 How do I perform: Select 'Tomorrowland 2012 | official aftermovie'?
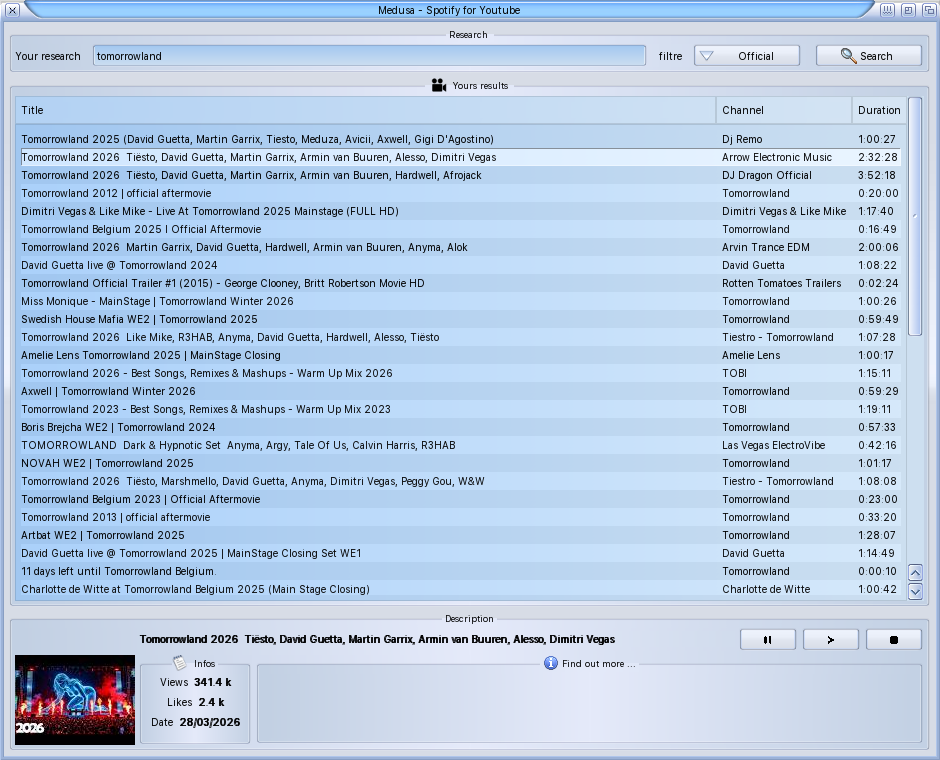pyautogui.click(x=460, y=193)
